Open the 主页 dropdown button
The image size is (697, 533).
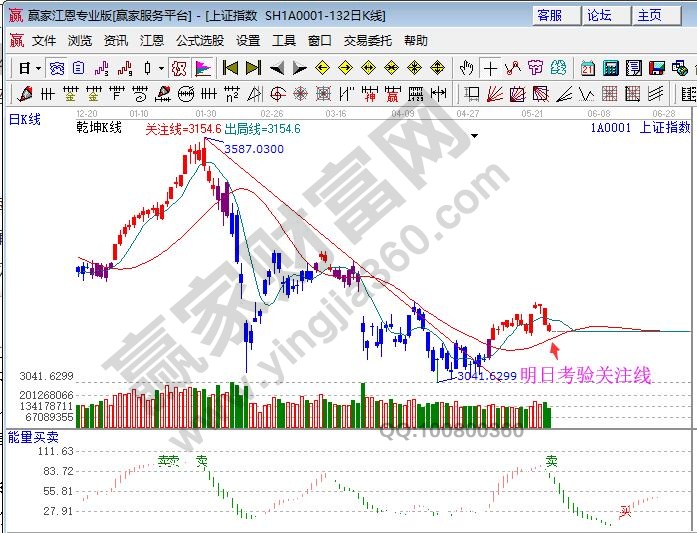click(650, 15)
